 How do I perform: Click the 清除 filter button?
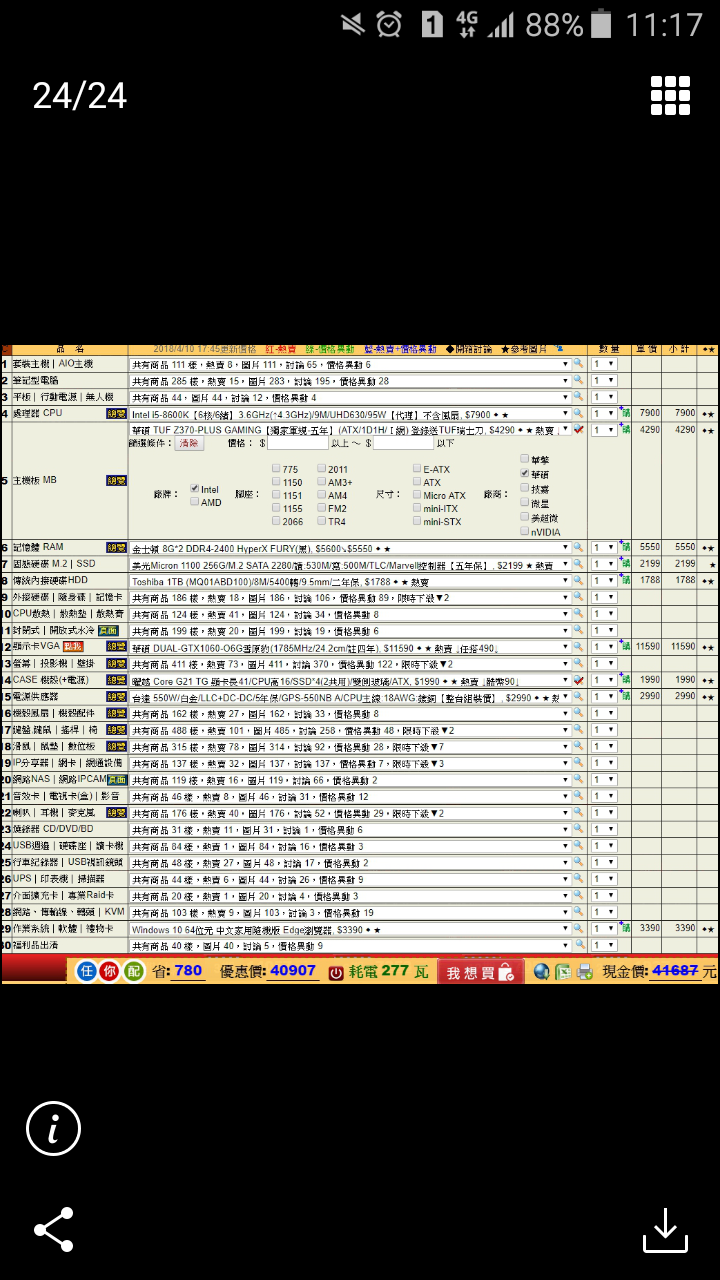pyautogui.click(x=190, y=442)
